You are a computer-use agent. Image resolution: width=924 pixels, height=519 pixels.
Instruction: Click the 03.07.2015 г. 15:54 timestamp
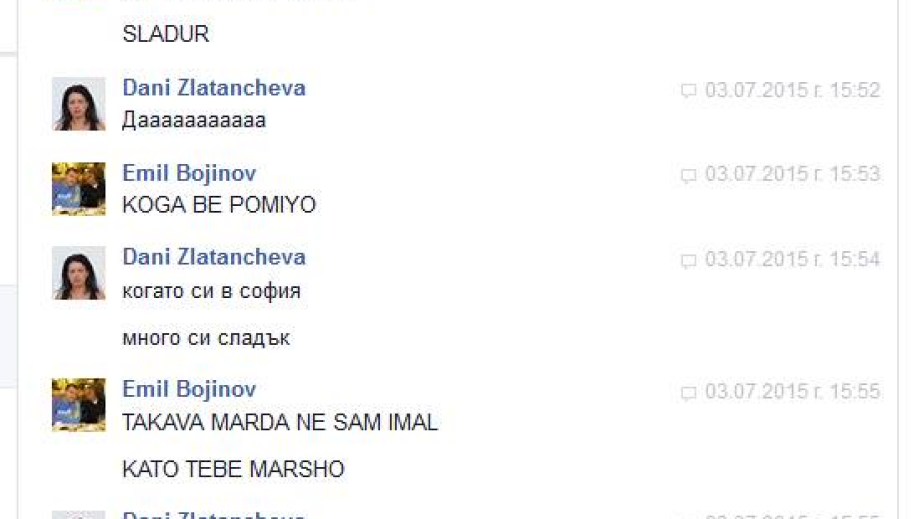pyautogui.click(x=793, y=259)
